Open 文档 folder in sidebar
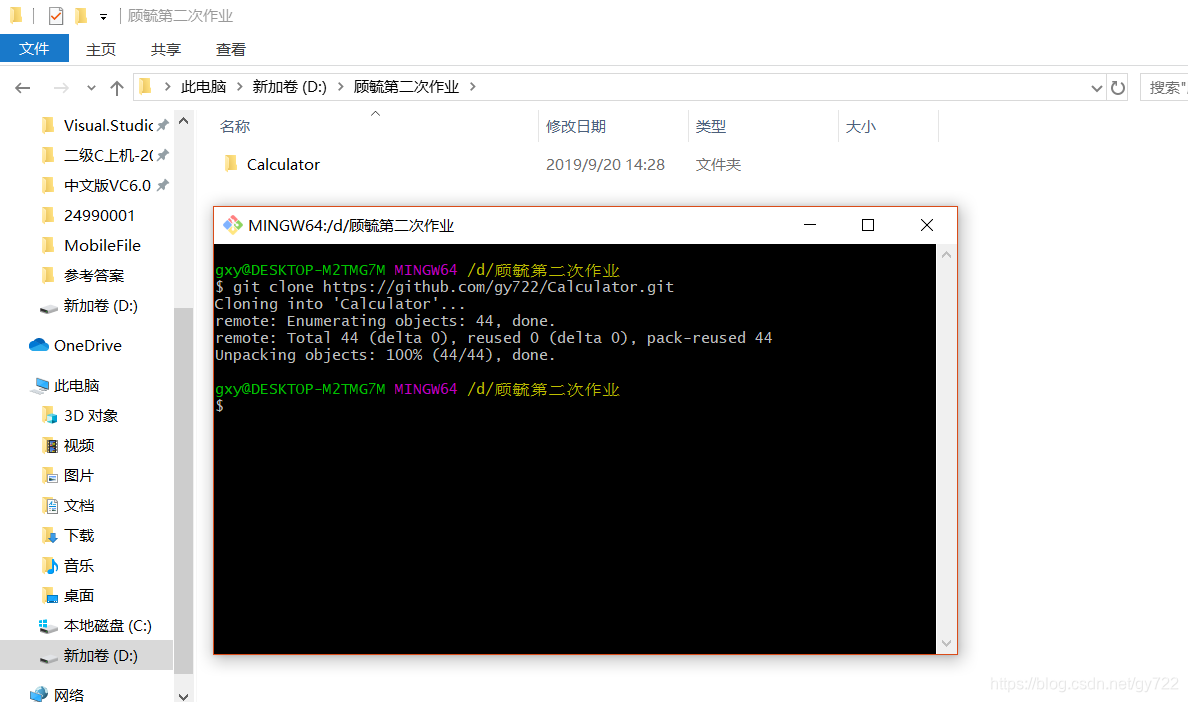1188x702 pixels. [78, 506]
